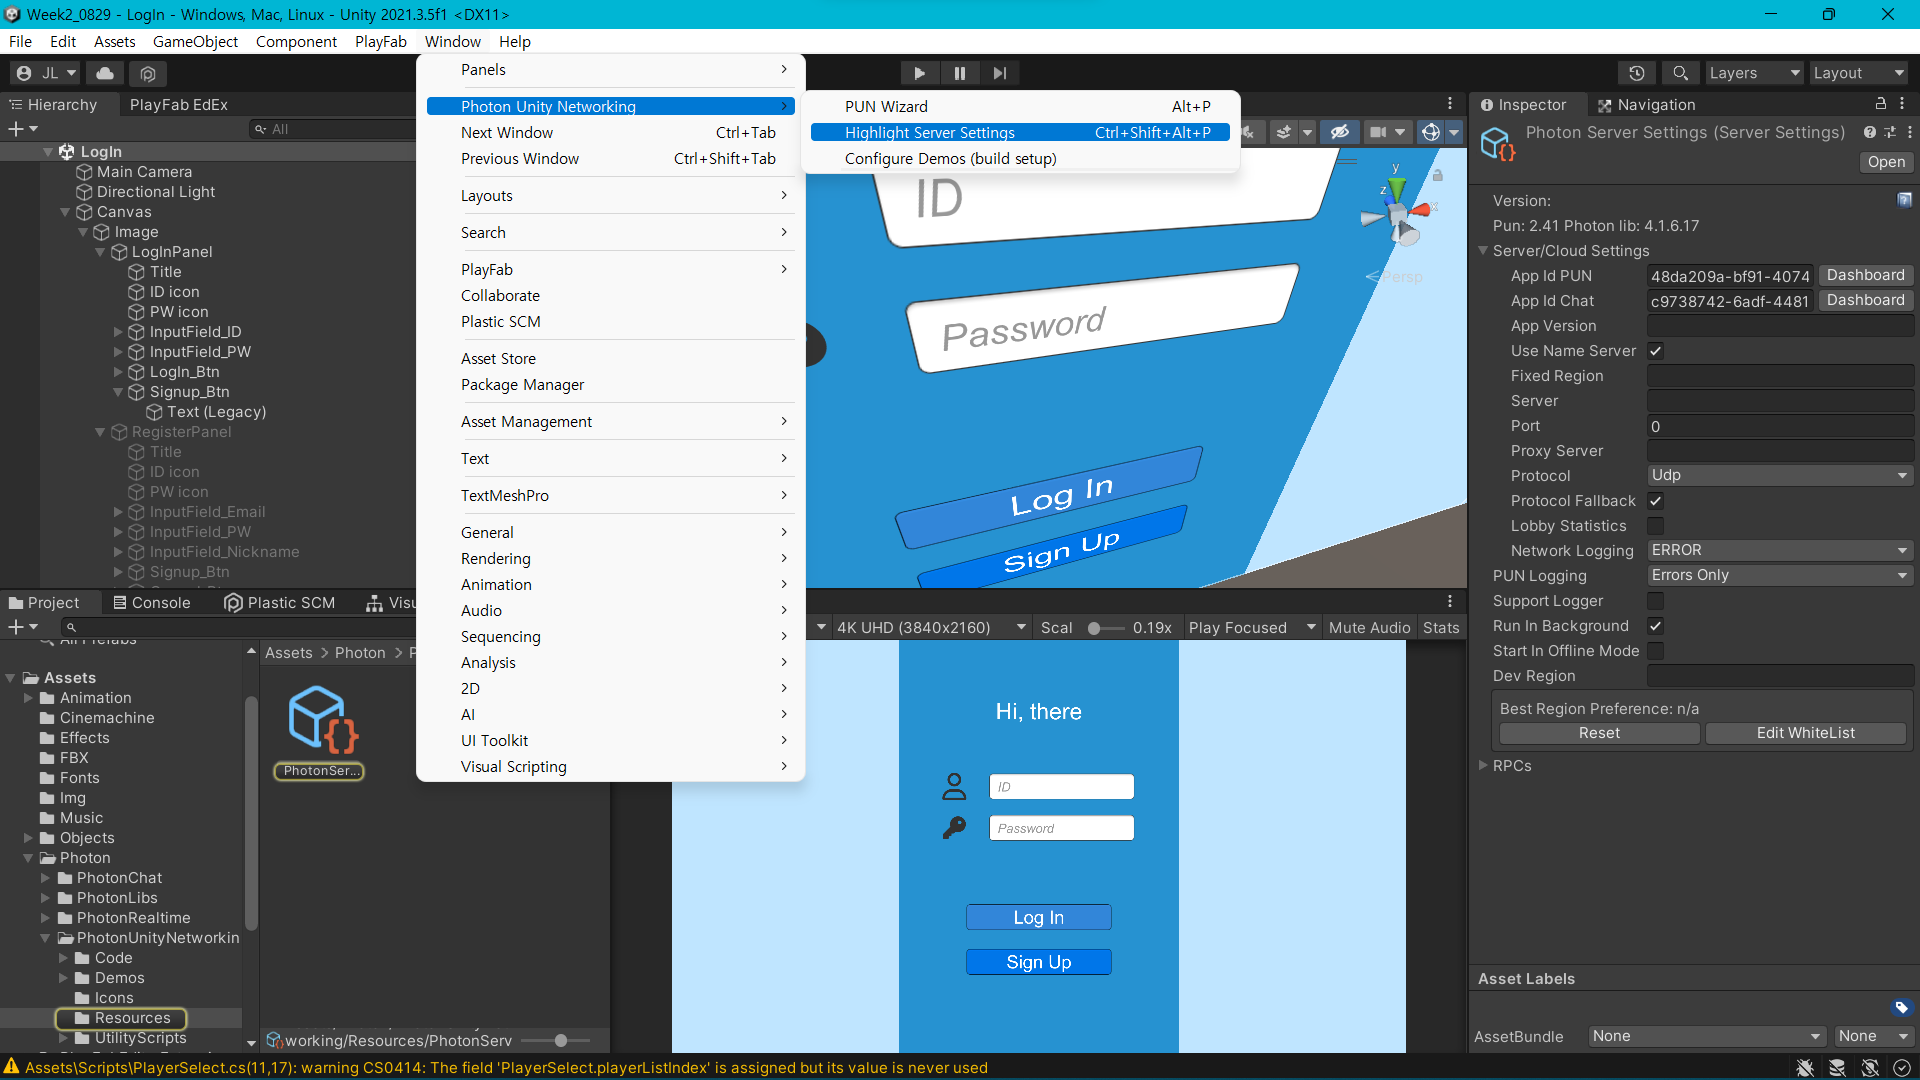Viewport: 1920px width, 1080px height.
Task: Toggle the Run In Background checkbox
Action: pyautogui.click(x=1656, y=626)
